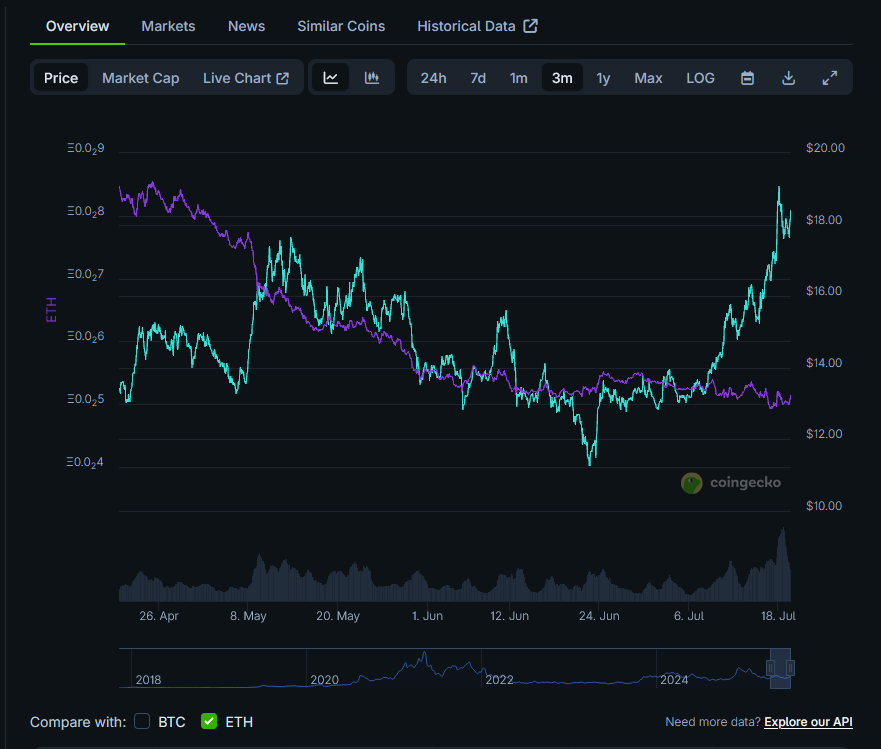Select the 2020 label in navigator timeline

coord(324,680)
